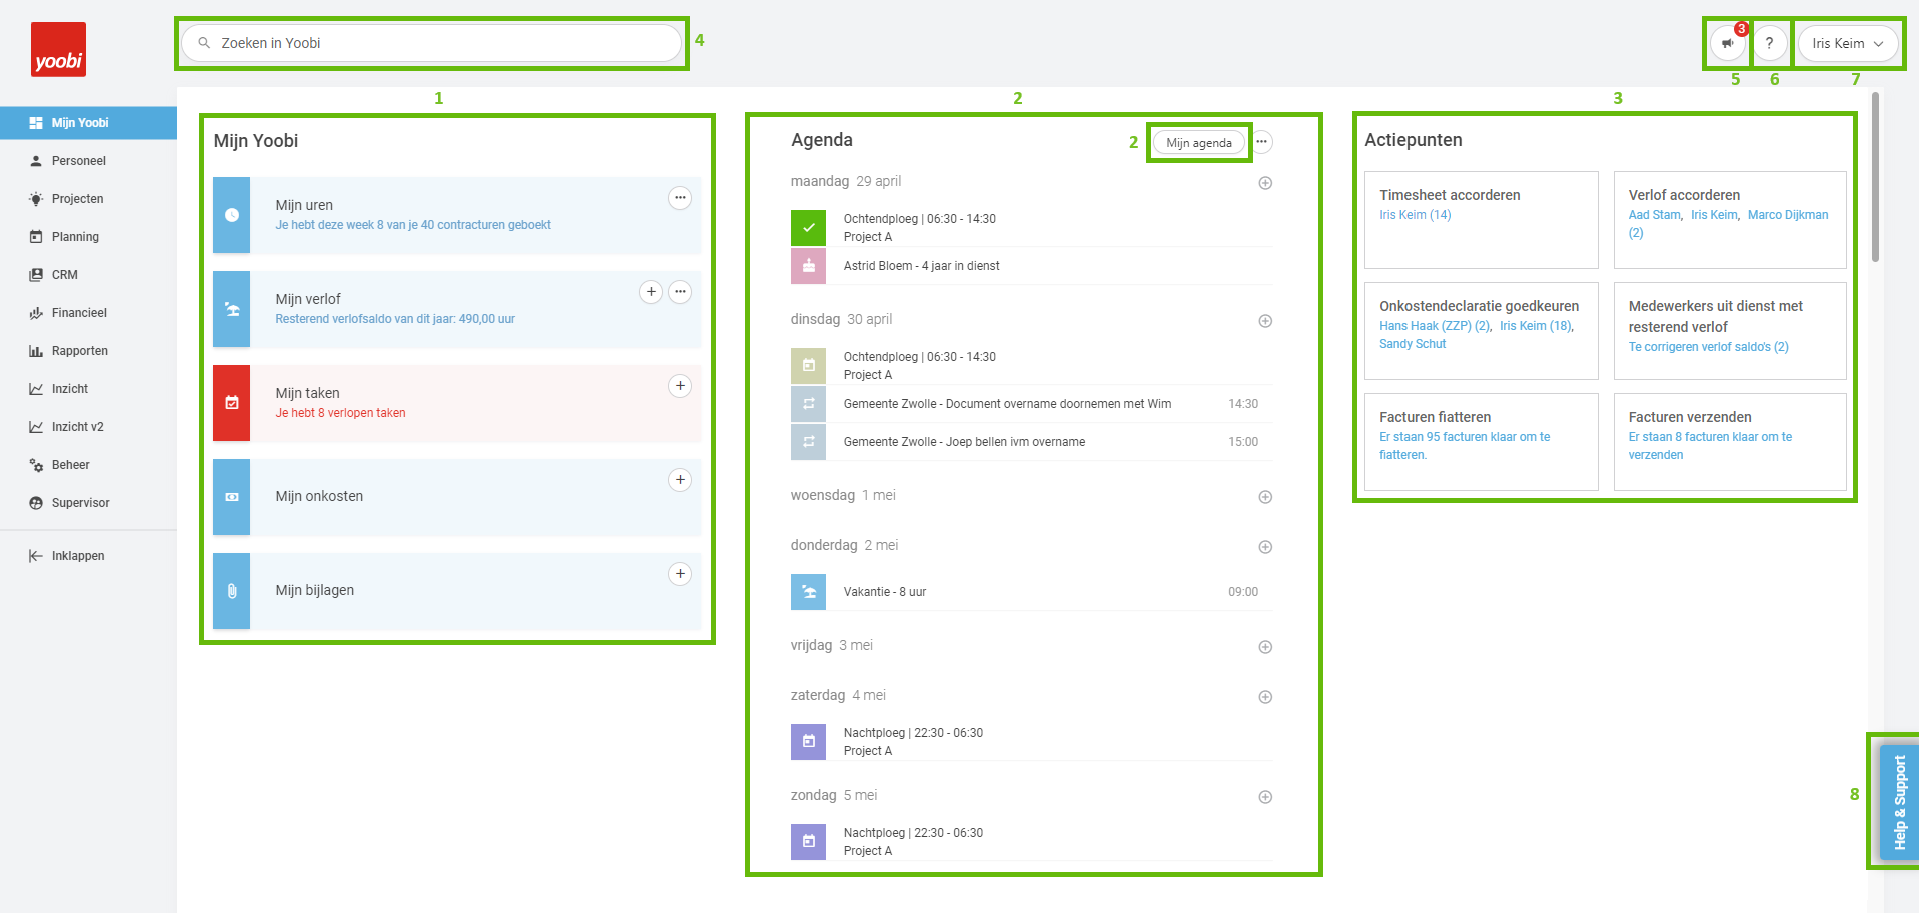The width and height of the screenshot is (1919, 913).
Task: Open Iris Keim (14) timesheet link
Action: coord(1415,215)
